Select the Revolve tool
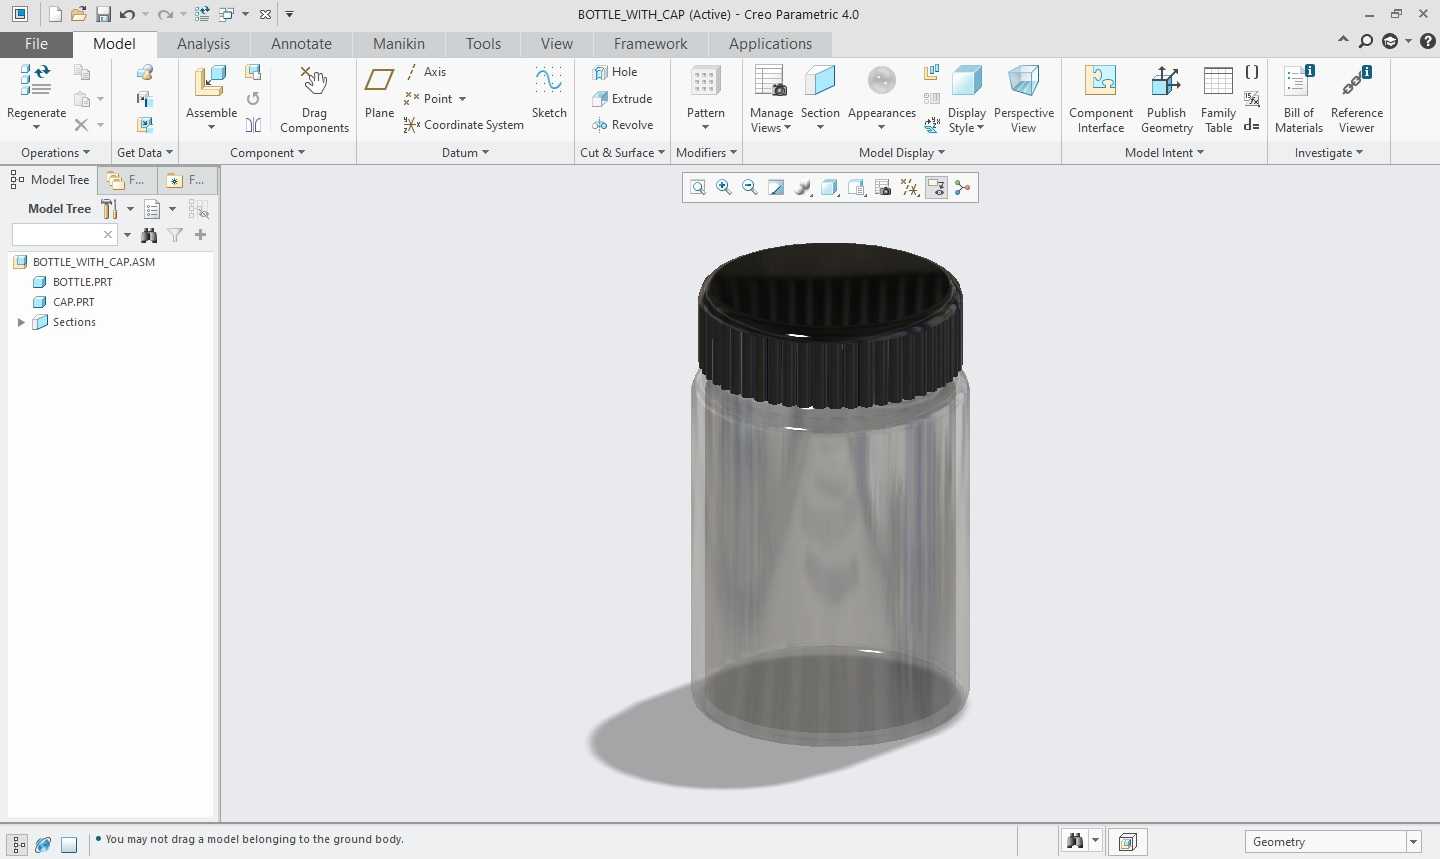1440x859 pixels. (622, 125)
